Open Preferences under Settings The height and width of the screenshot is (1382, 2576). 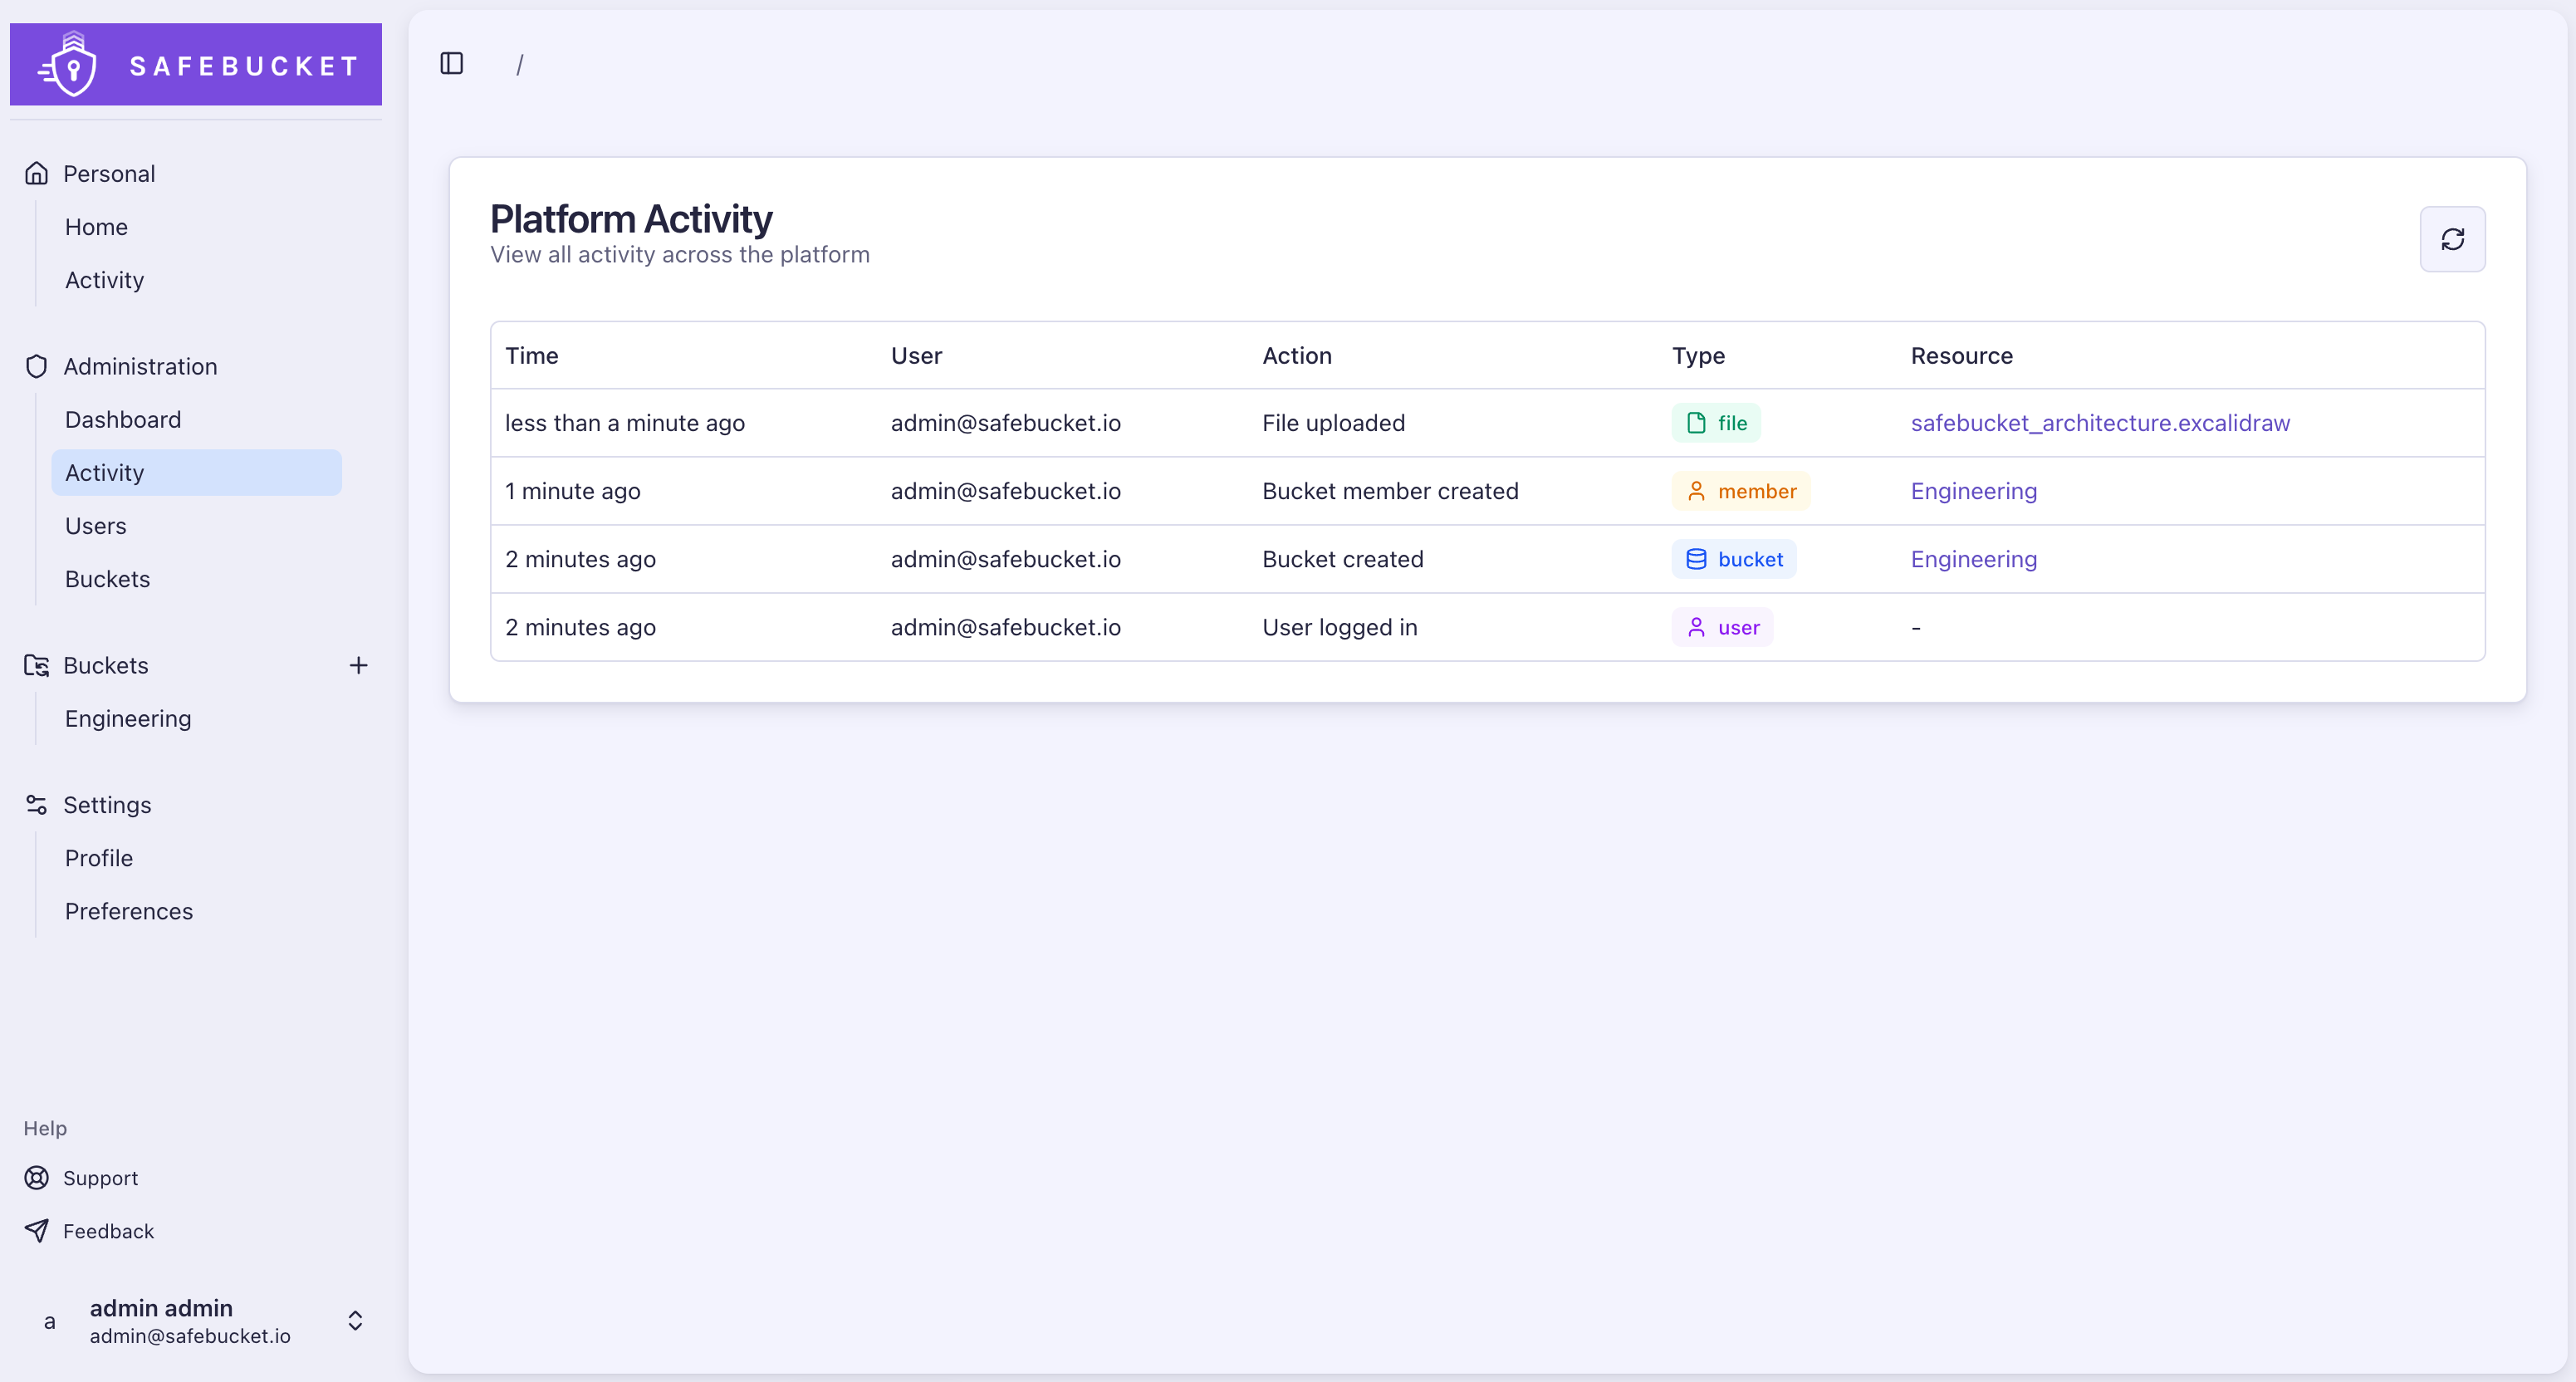pyautogui.click(x=129, y=911)
